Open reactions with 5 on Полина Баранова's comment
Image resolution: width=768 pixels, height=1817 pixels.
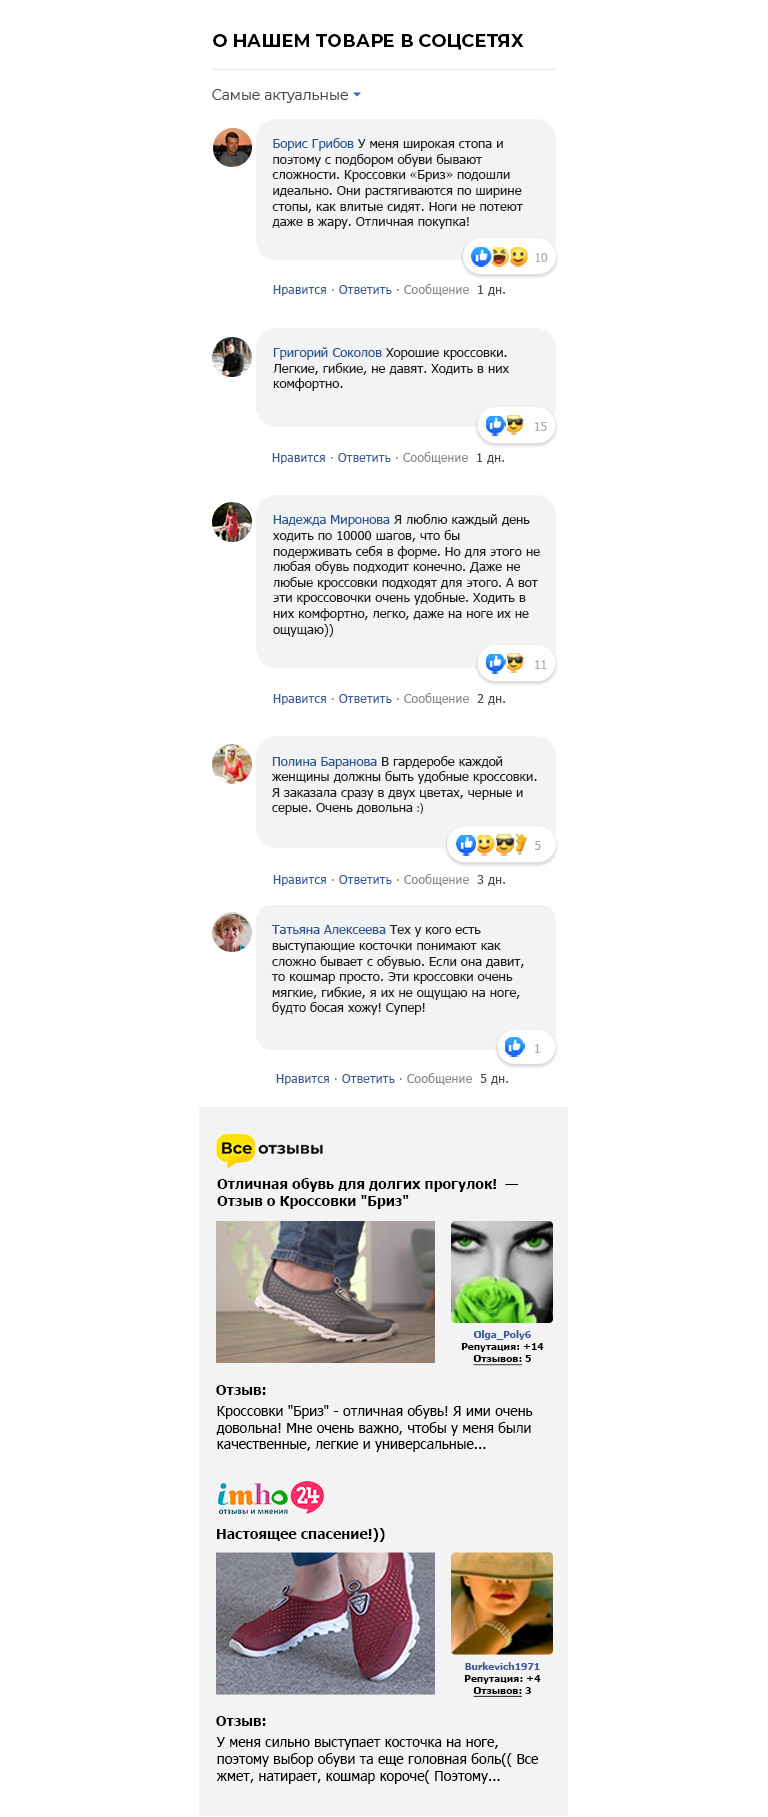pyautogui.click(x=501, y=845)
